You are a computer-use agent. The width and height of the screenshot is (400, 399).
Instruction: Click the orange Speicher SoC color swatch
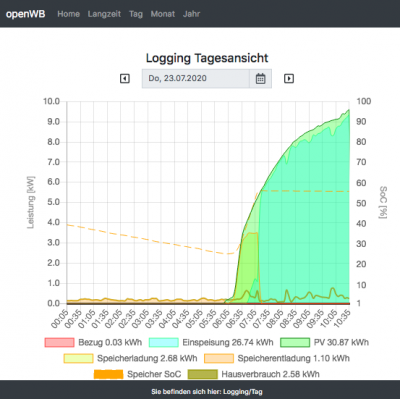(x=108, y=374)
